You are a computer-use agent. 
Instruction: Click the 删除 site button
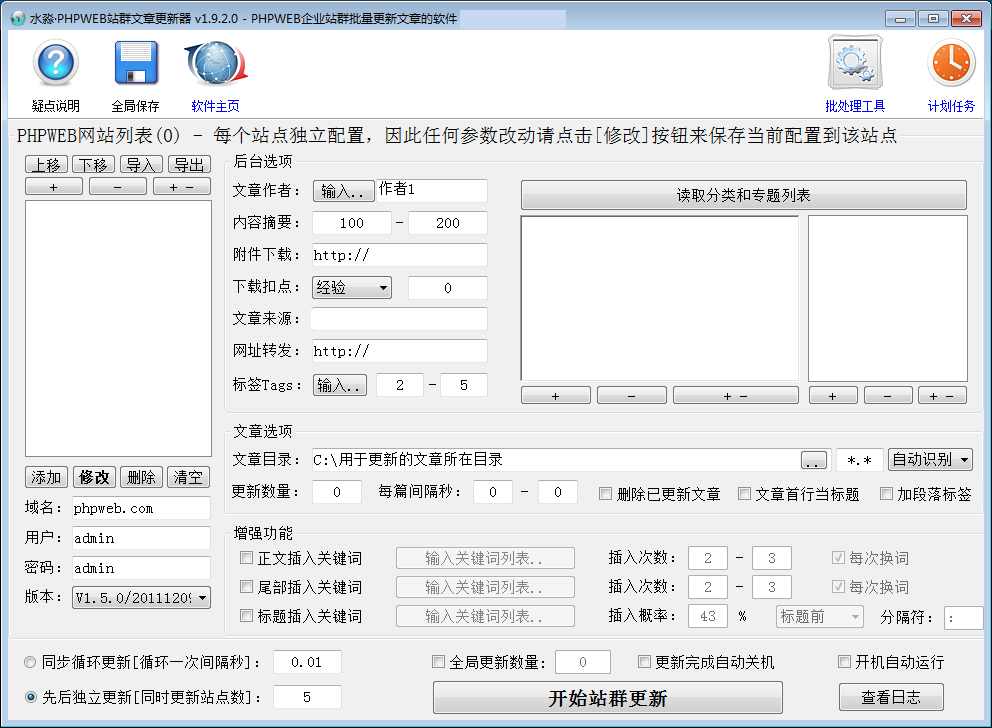coord(141,477)
